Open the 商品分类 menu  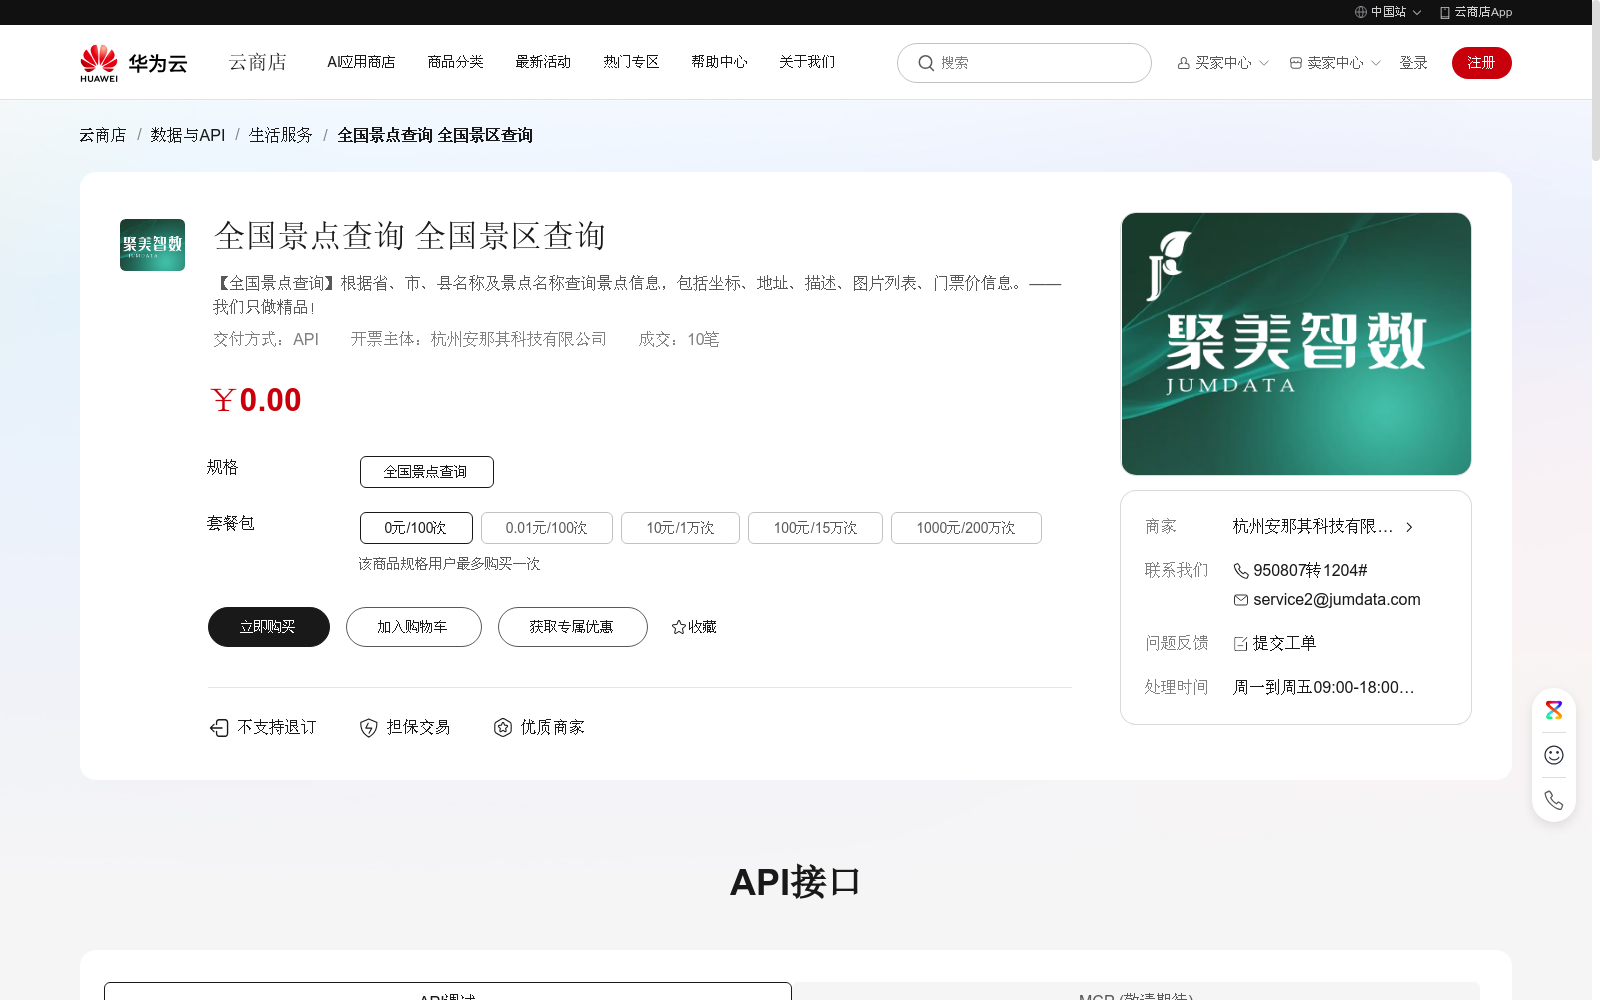(455, 62)
